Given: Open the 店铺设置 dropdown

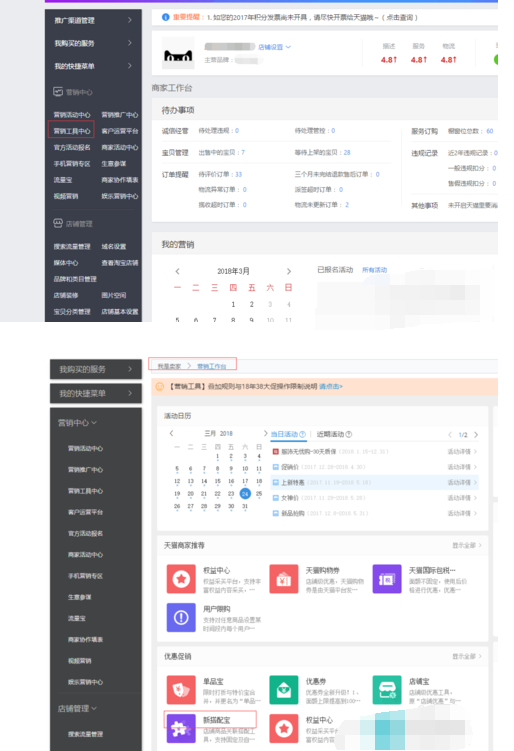Looking at the screenshot, I should click(x=274, y=47).
